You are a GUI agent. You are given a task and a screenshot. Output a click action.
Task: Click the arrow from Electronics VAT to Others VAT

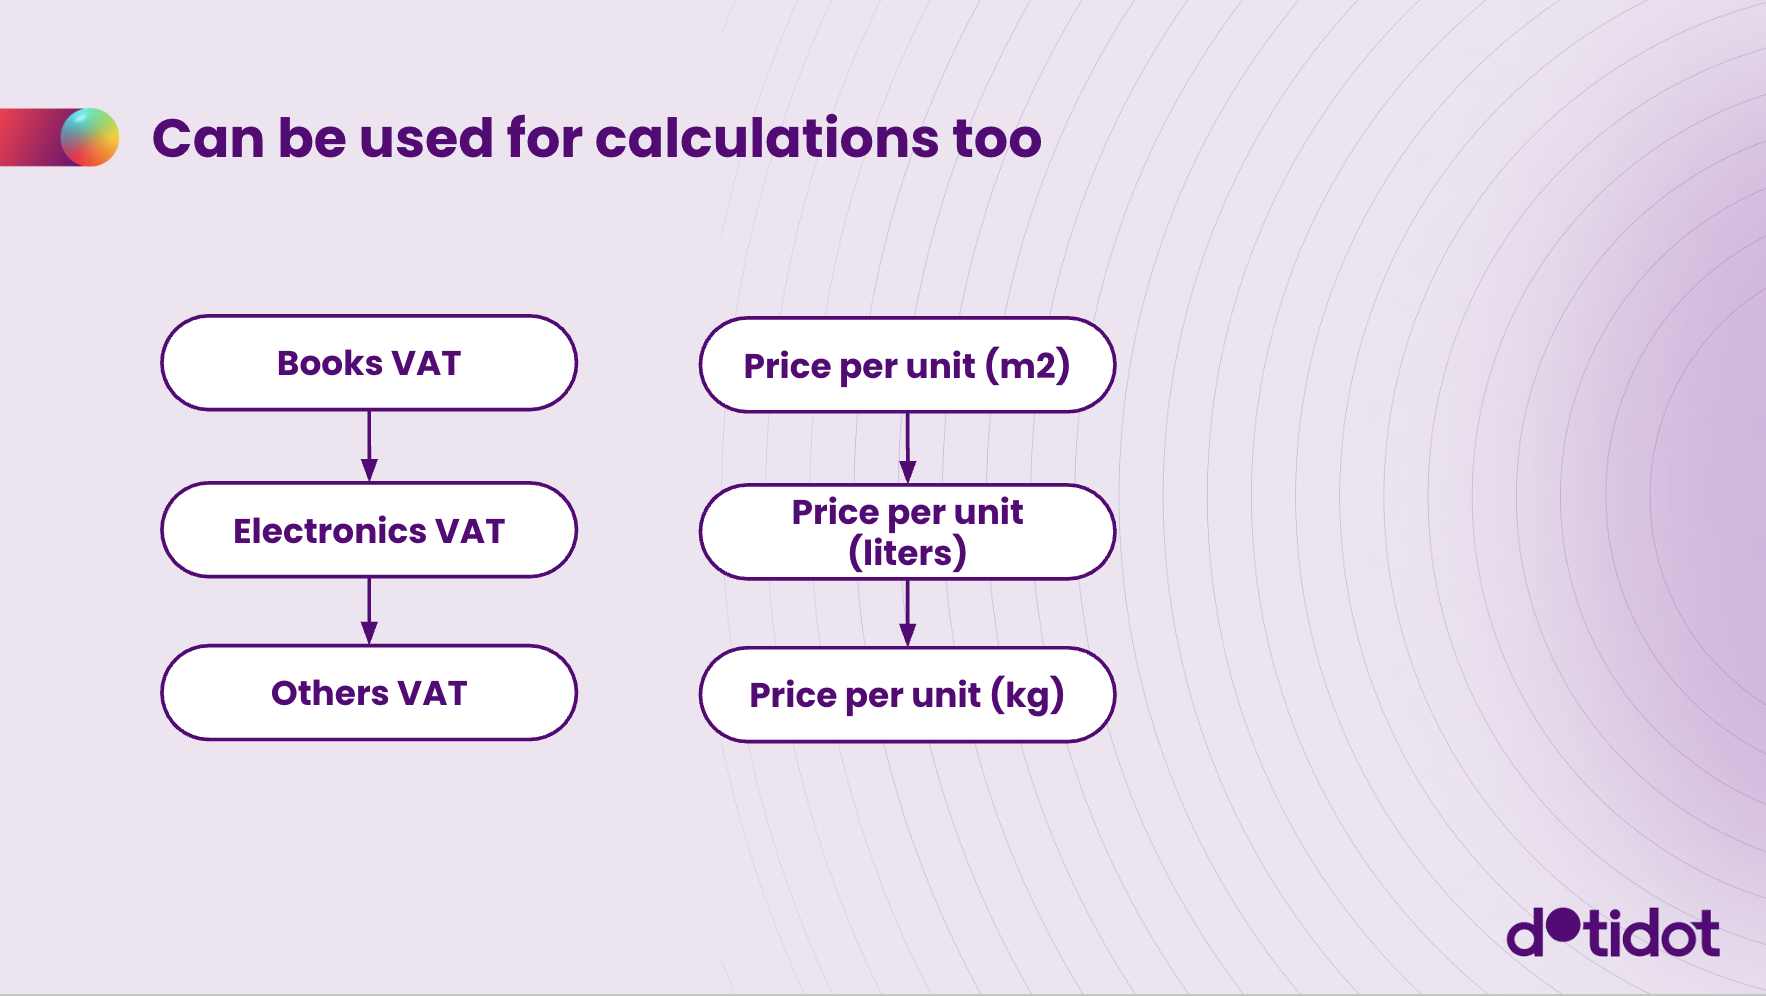(369, 611)
